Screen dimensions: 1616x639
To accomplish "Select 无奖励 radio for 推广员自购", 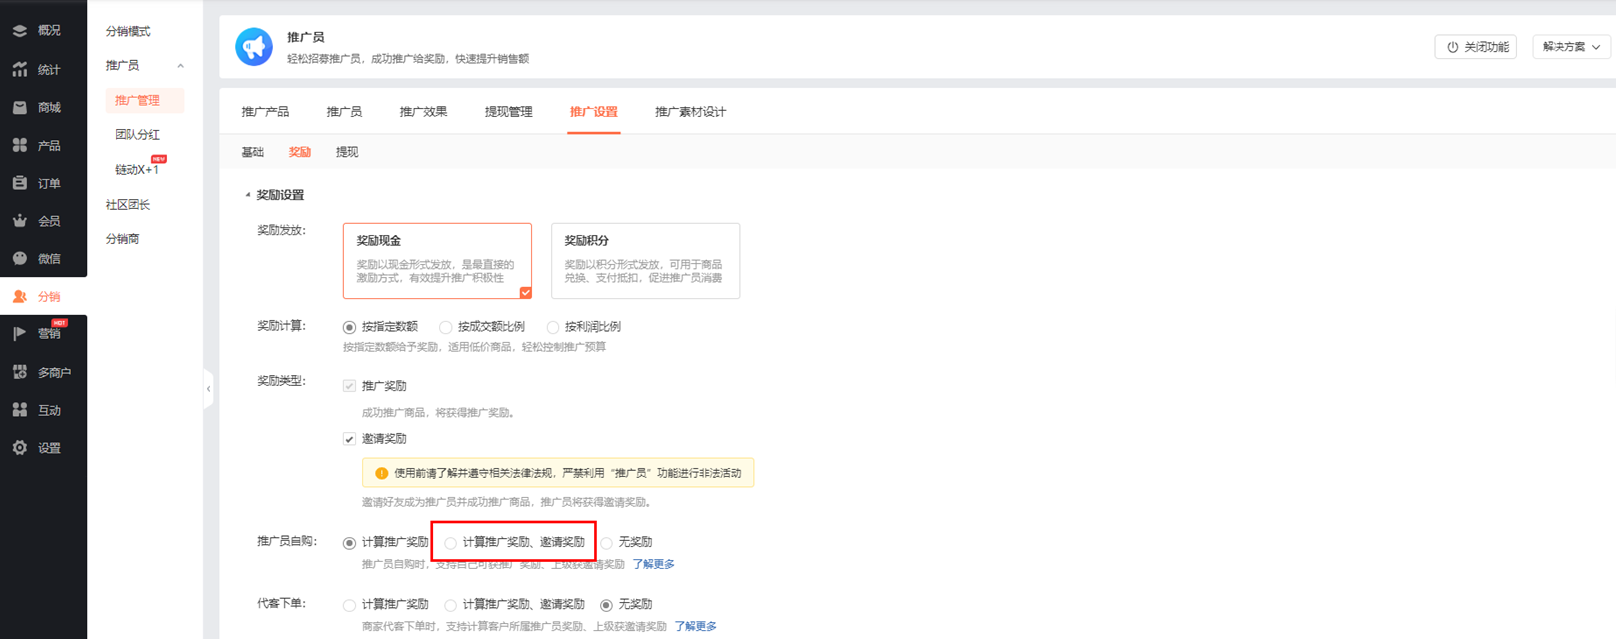I will click(x=607, y=543).
